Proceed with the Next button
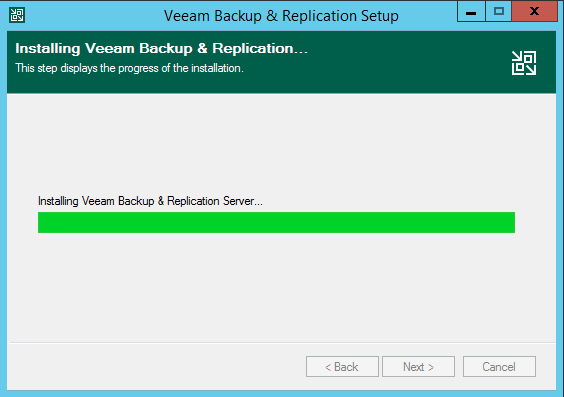564x397 pixels. click(418, 366)
